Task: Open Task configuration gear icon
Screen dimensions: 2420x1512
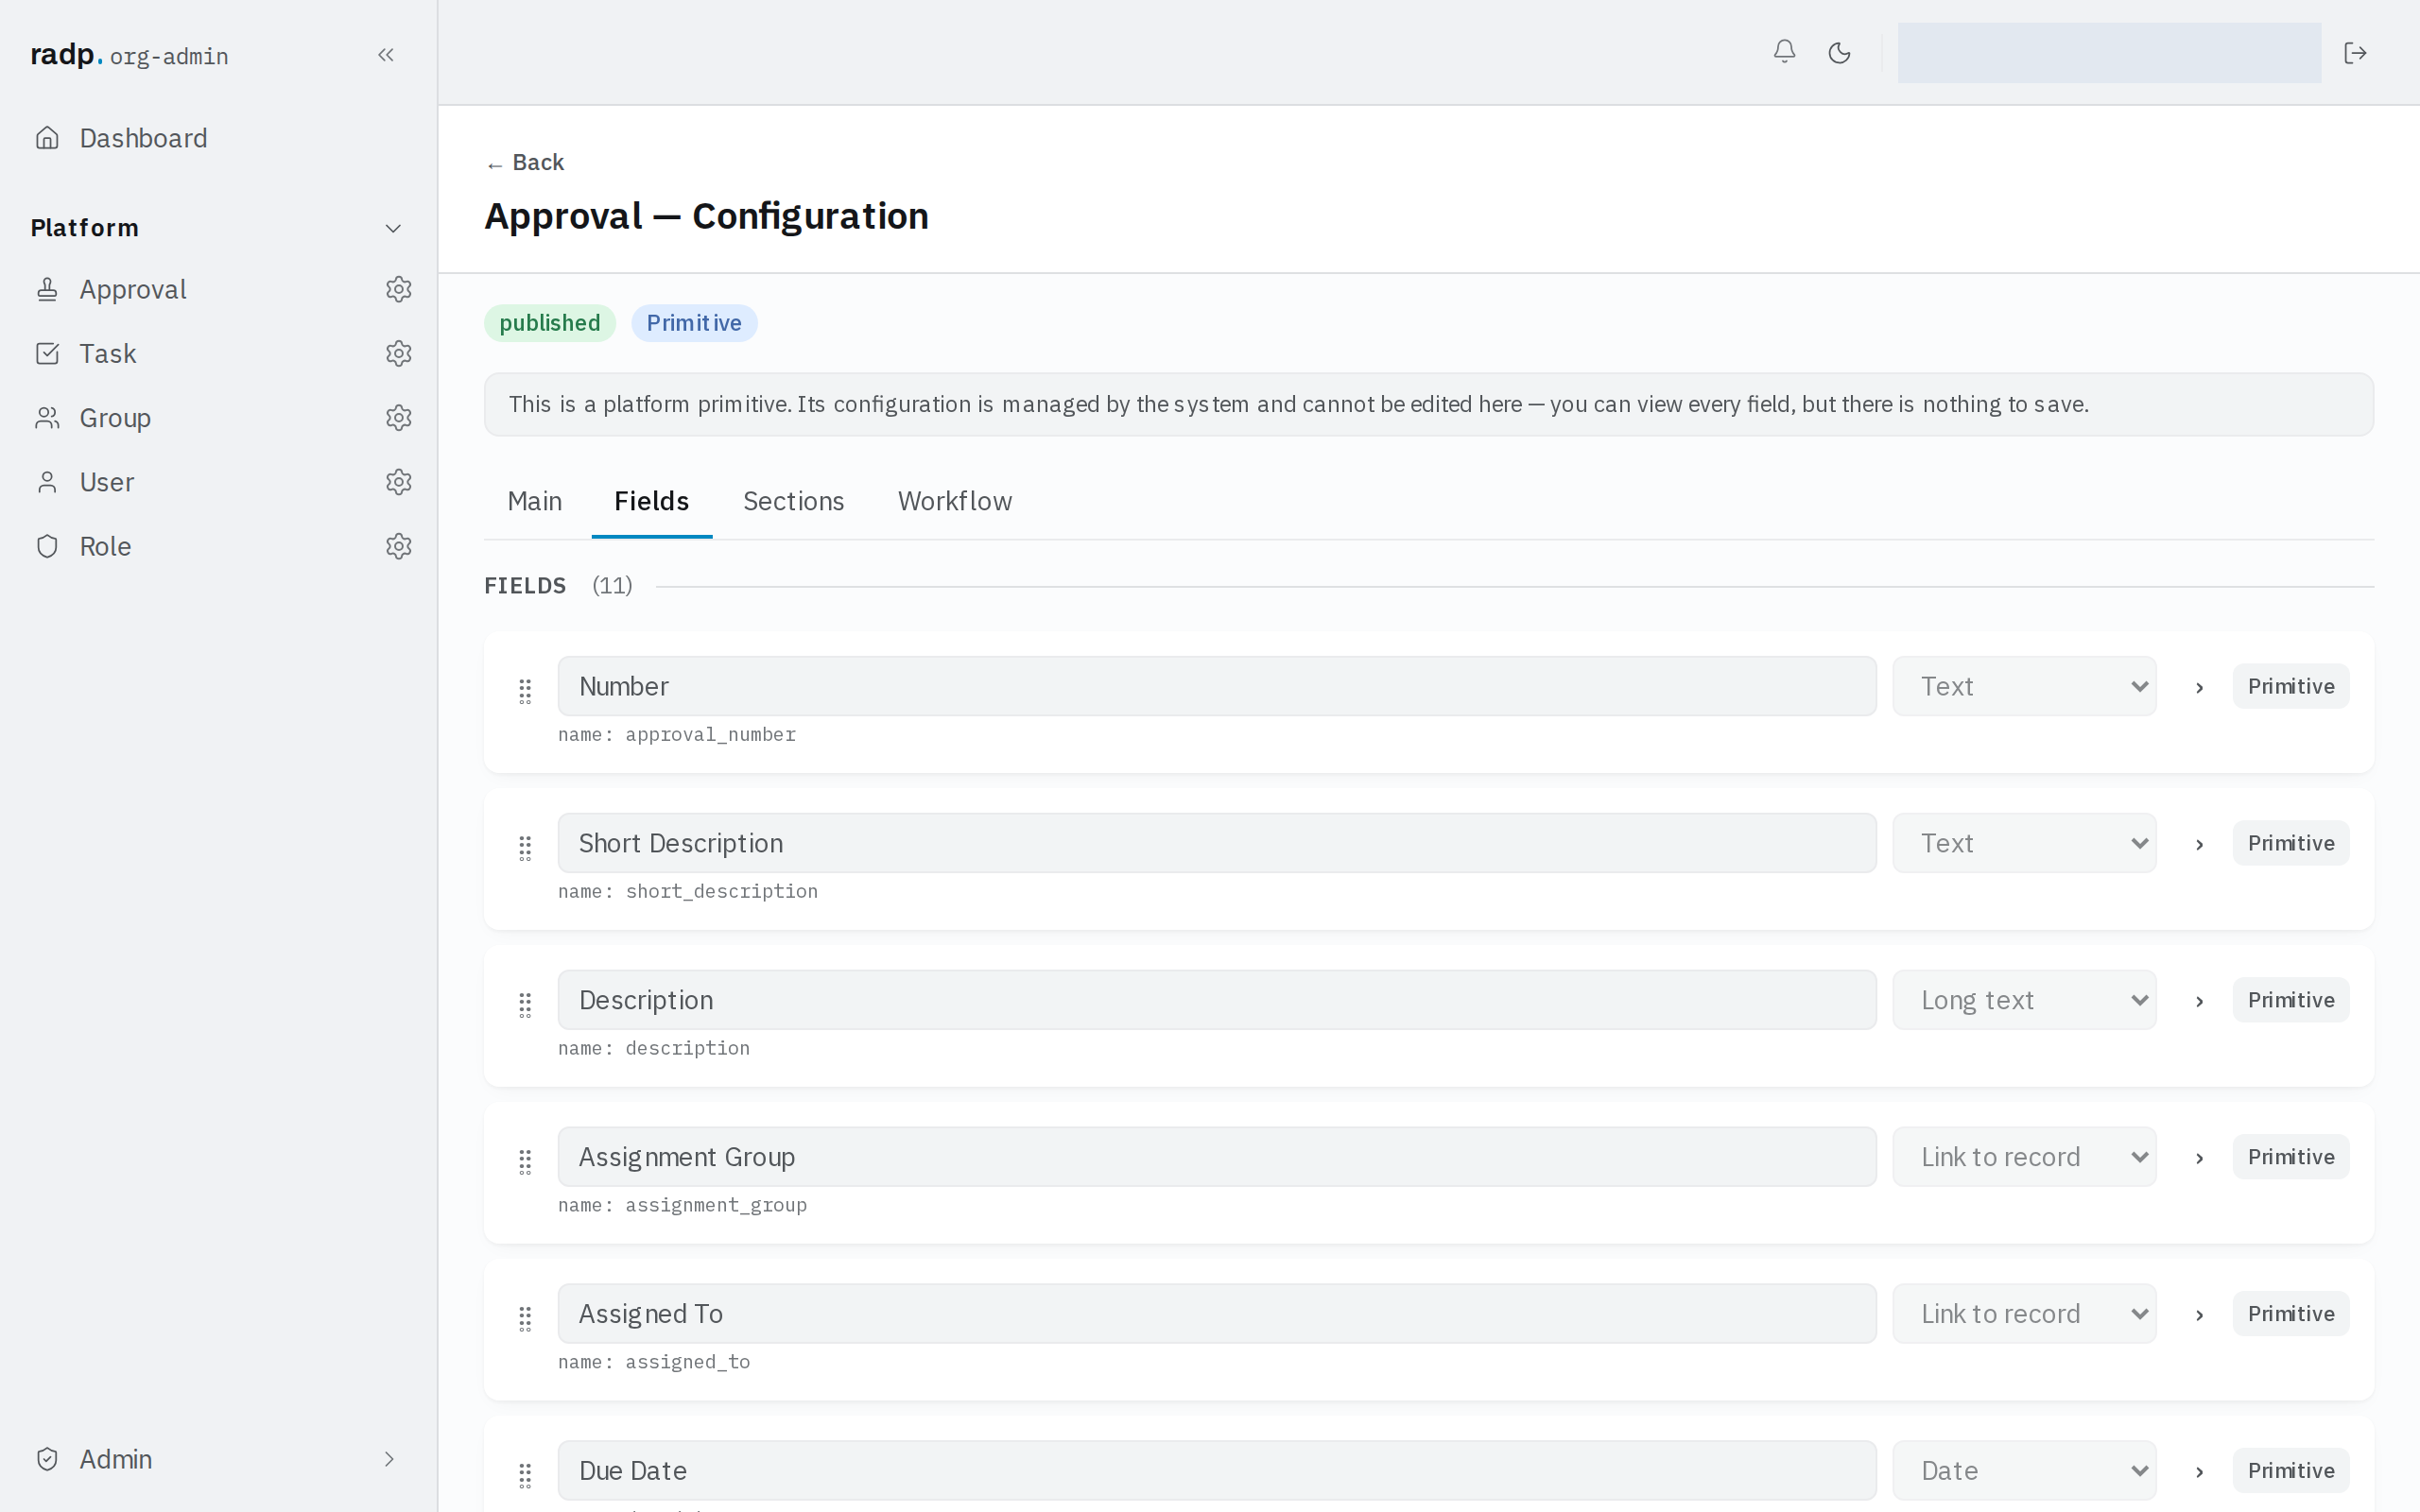Action: click(399, 353)
